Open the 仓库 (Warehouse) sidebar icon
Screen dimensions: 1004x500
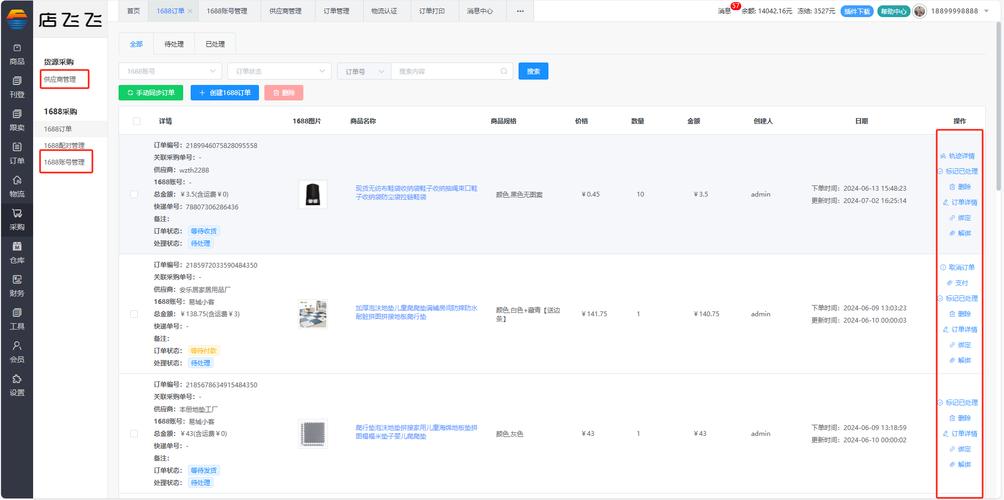tap(17, 251)
